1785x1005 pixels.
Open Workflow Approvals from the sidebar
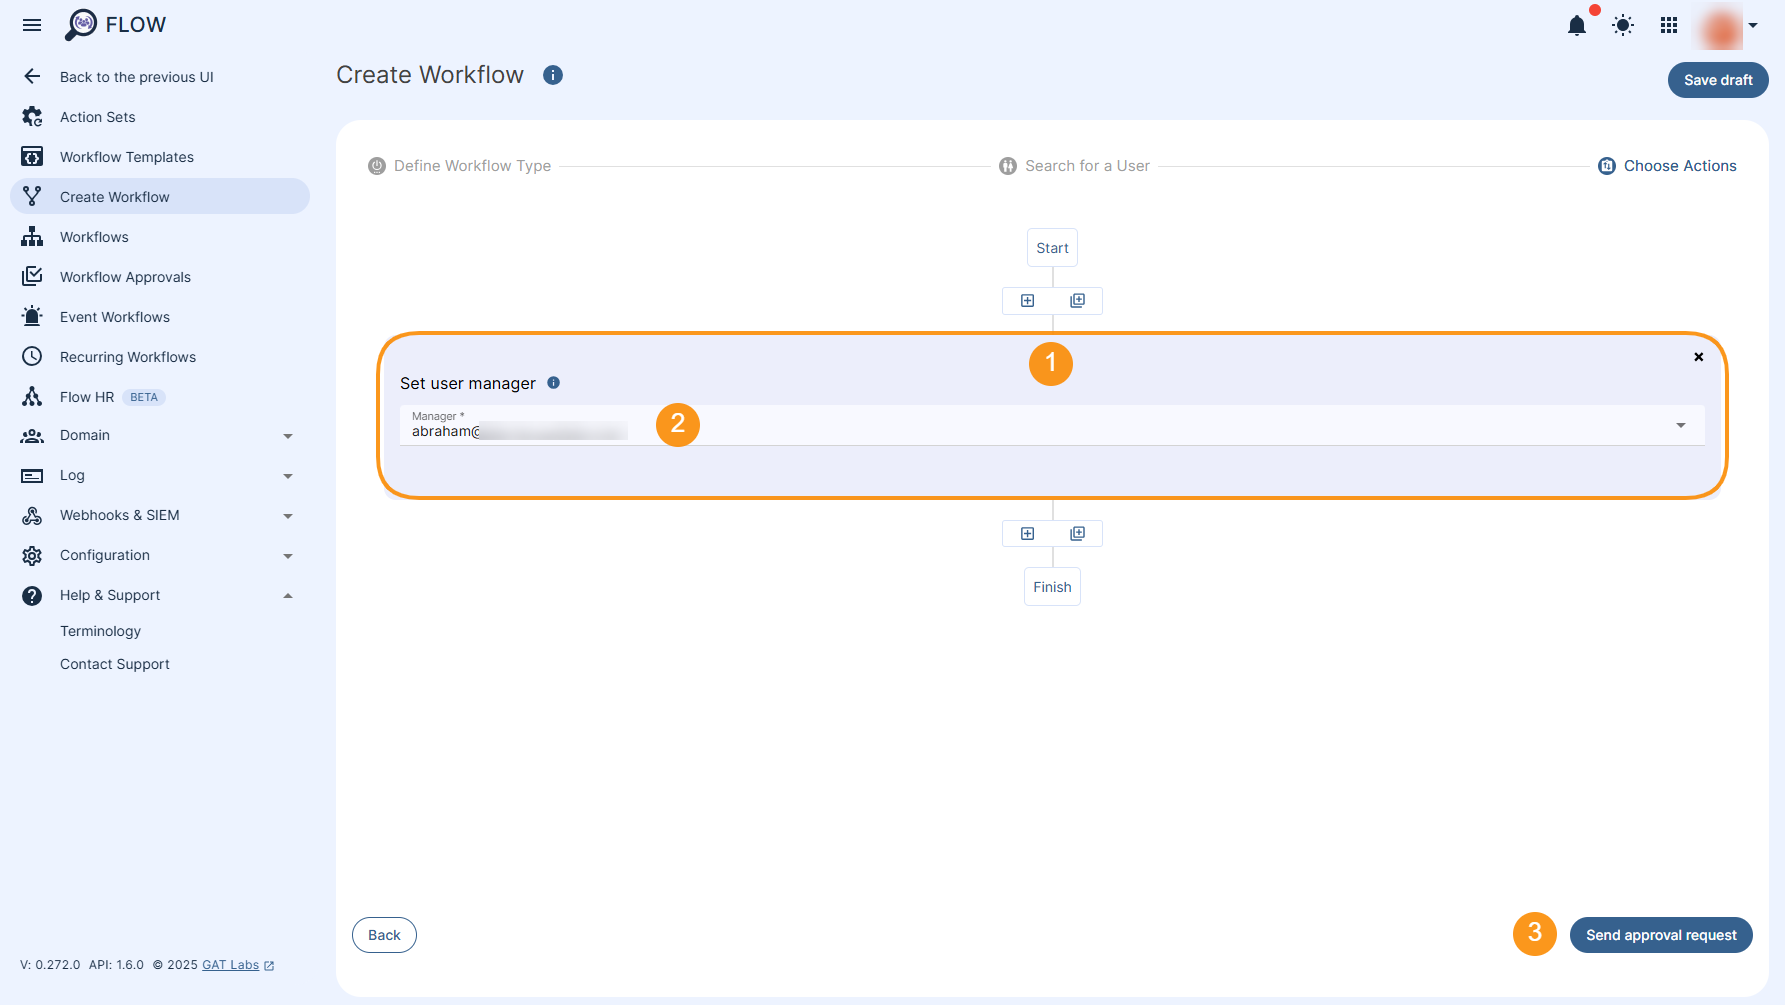125,276
